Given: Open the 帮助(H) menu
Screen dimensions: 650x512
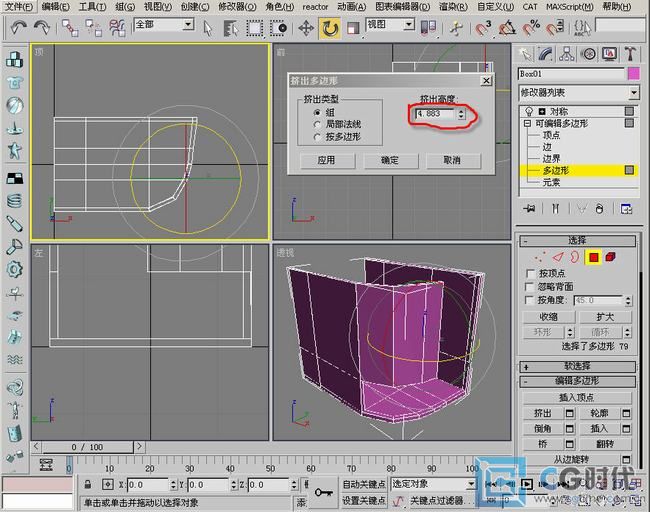Looking at the screenshot, I should point(617,7).
